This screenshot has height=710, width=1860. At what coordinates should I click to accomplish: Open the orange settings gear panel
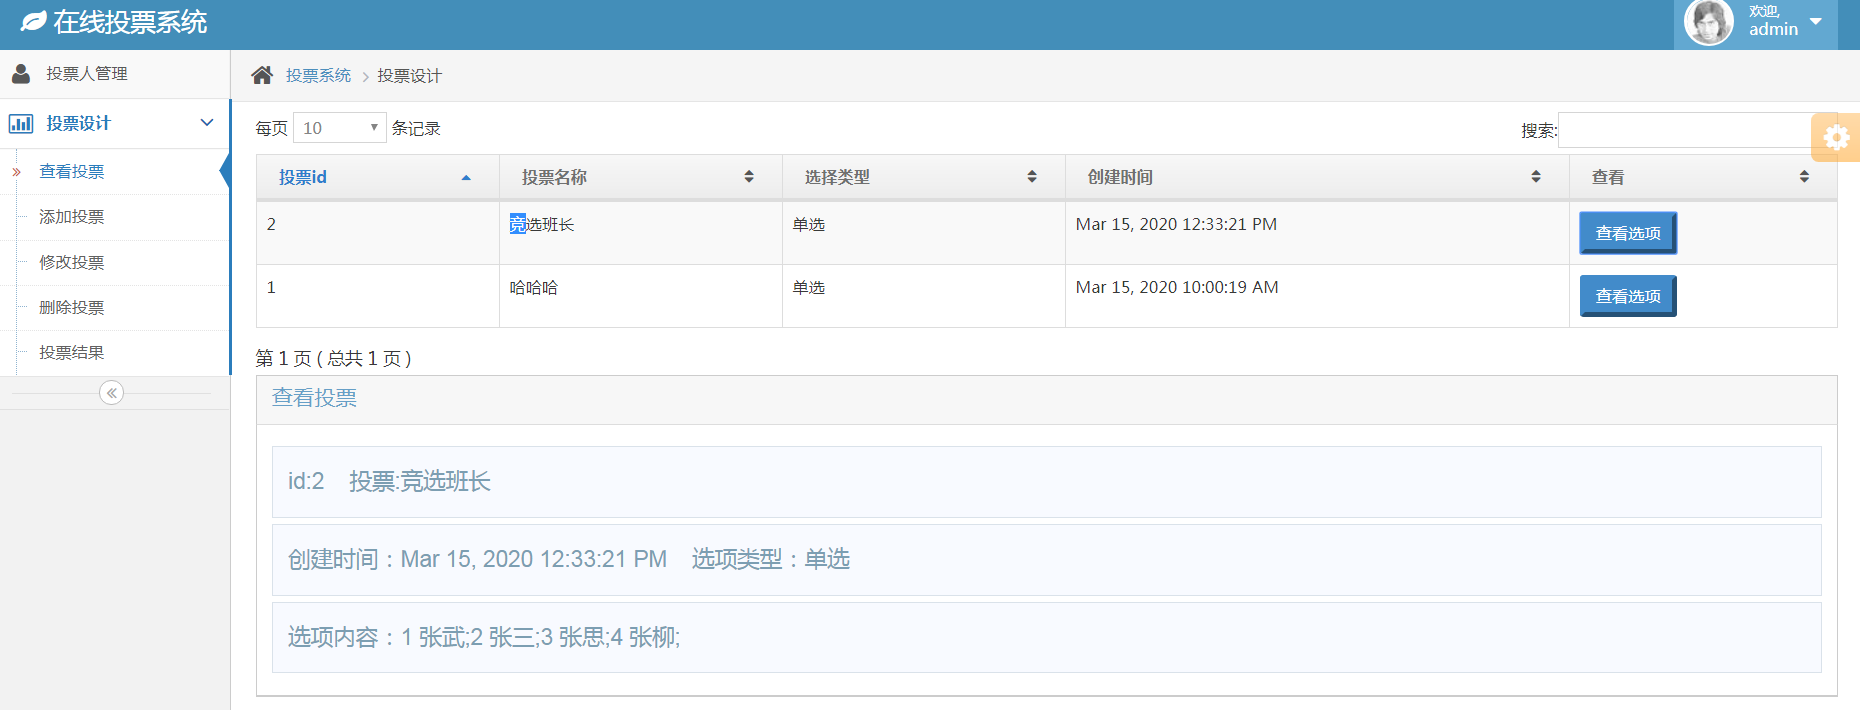[x=1836, y=137]
